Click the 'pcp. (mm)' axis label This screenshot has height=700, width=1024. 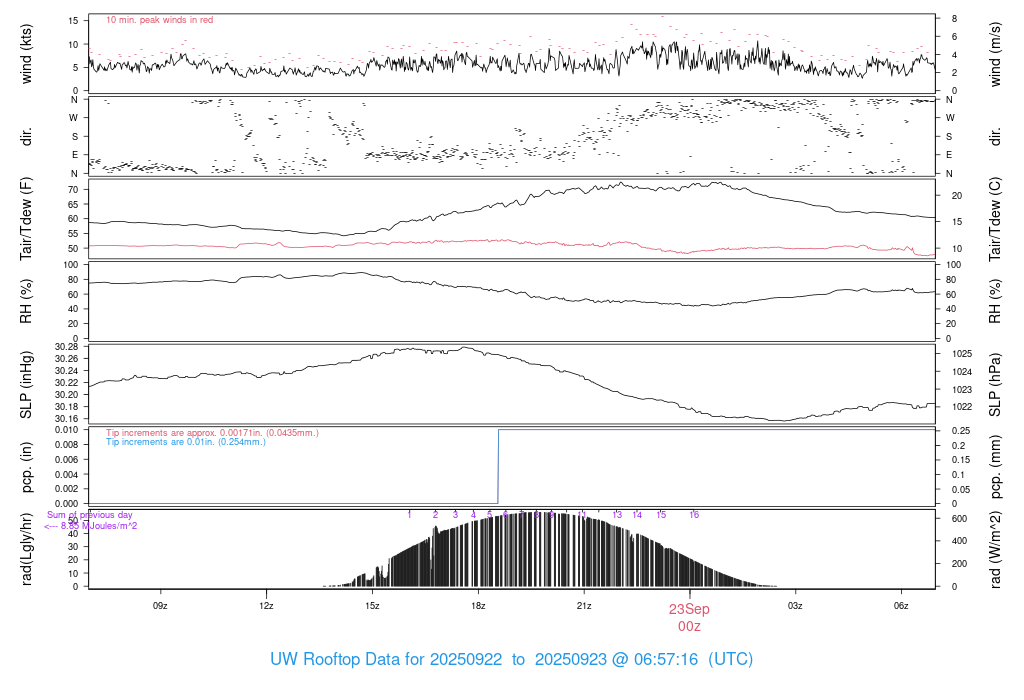coord(995,467)
